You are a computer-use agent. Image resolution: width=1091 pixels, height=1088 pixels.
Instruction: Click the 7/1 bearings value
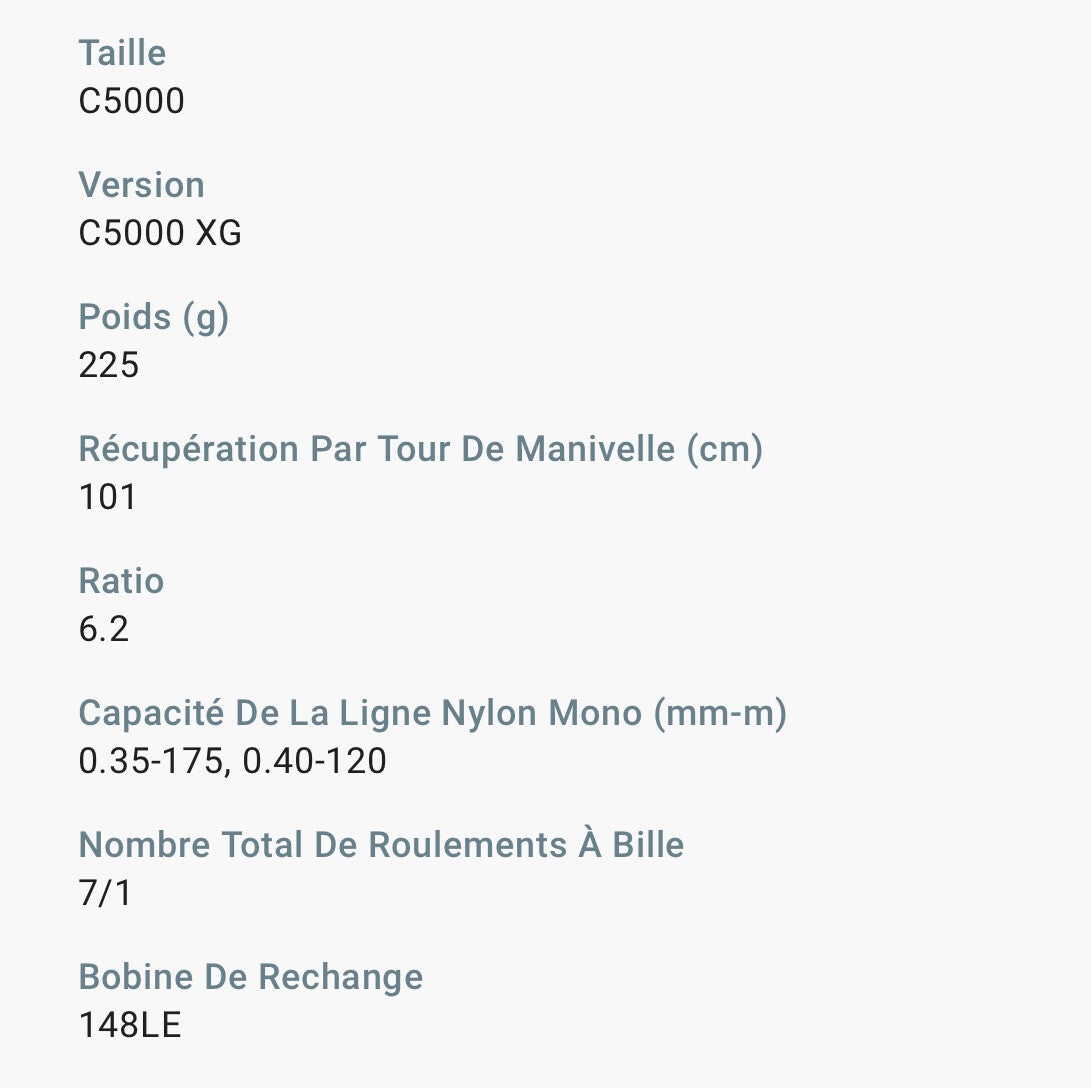click(x=104, y=894)
